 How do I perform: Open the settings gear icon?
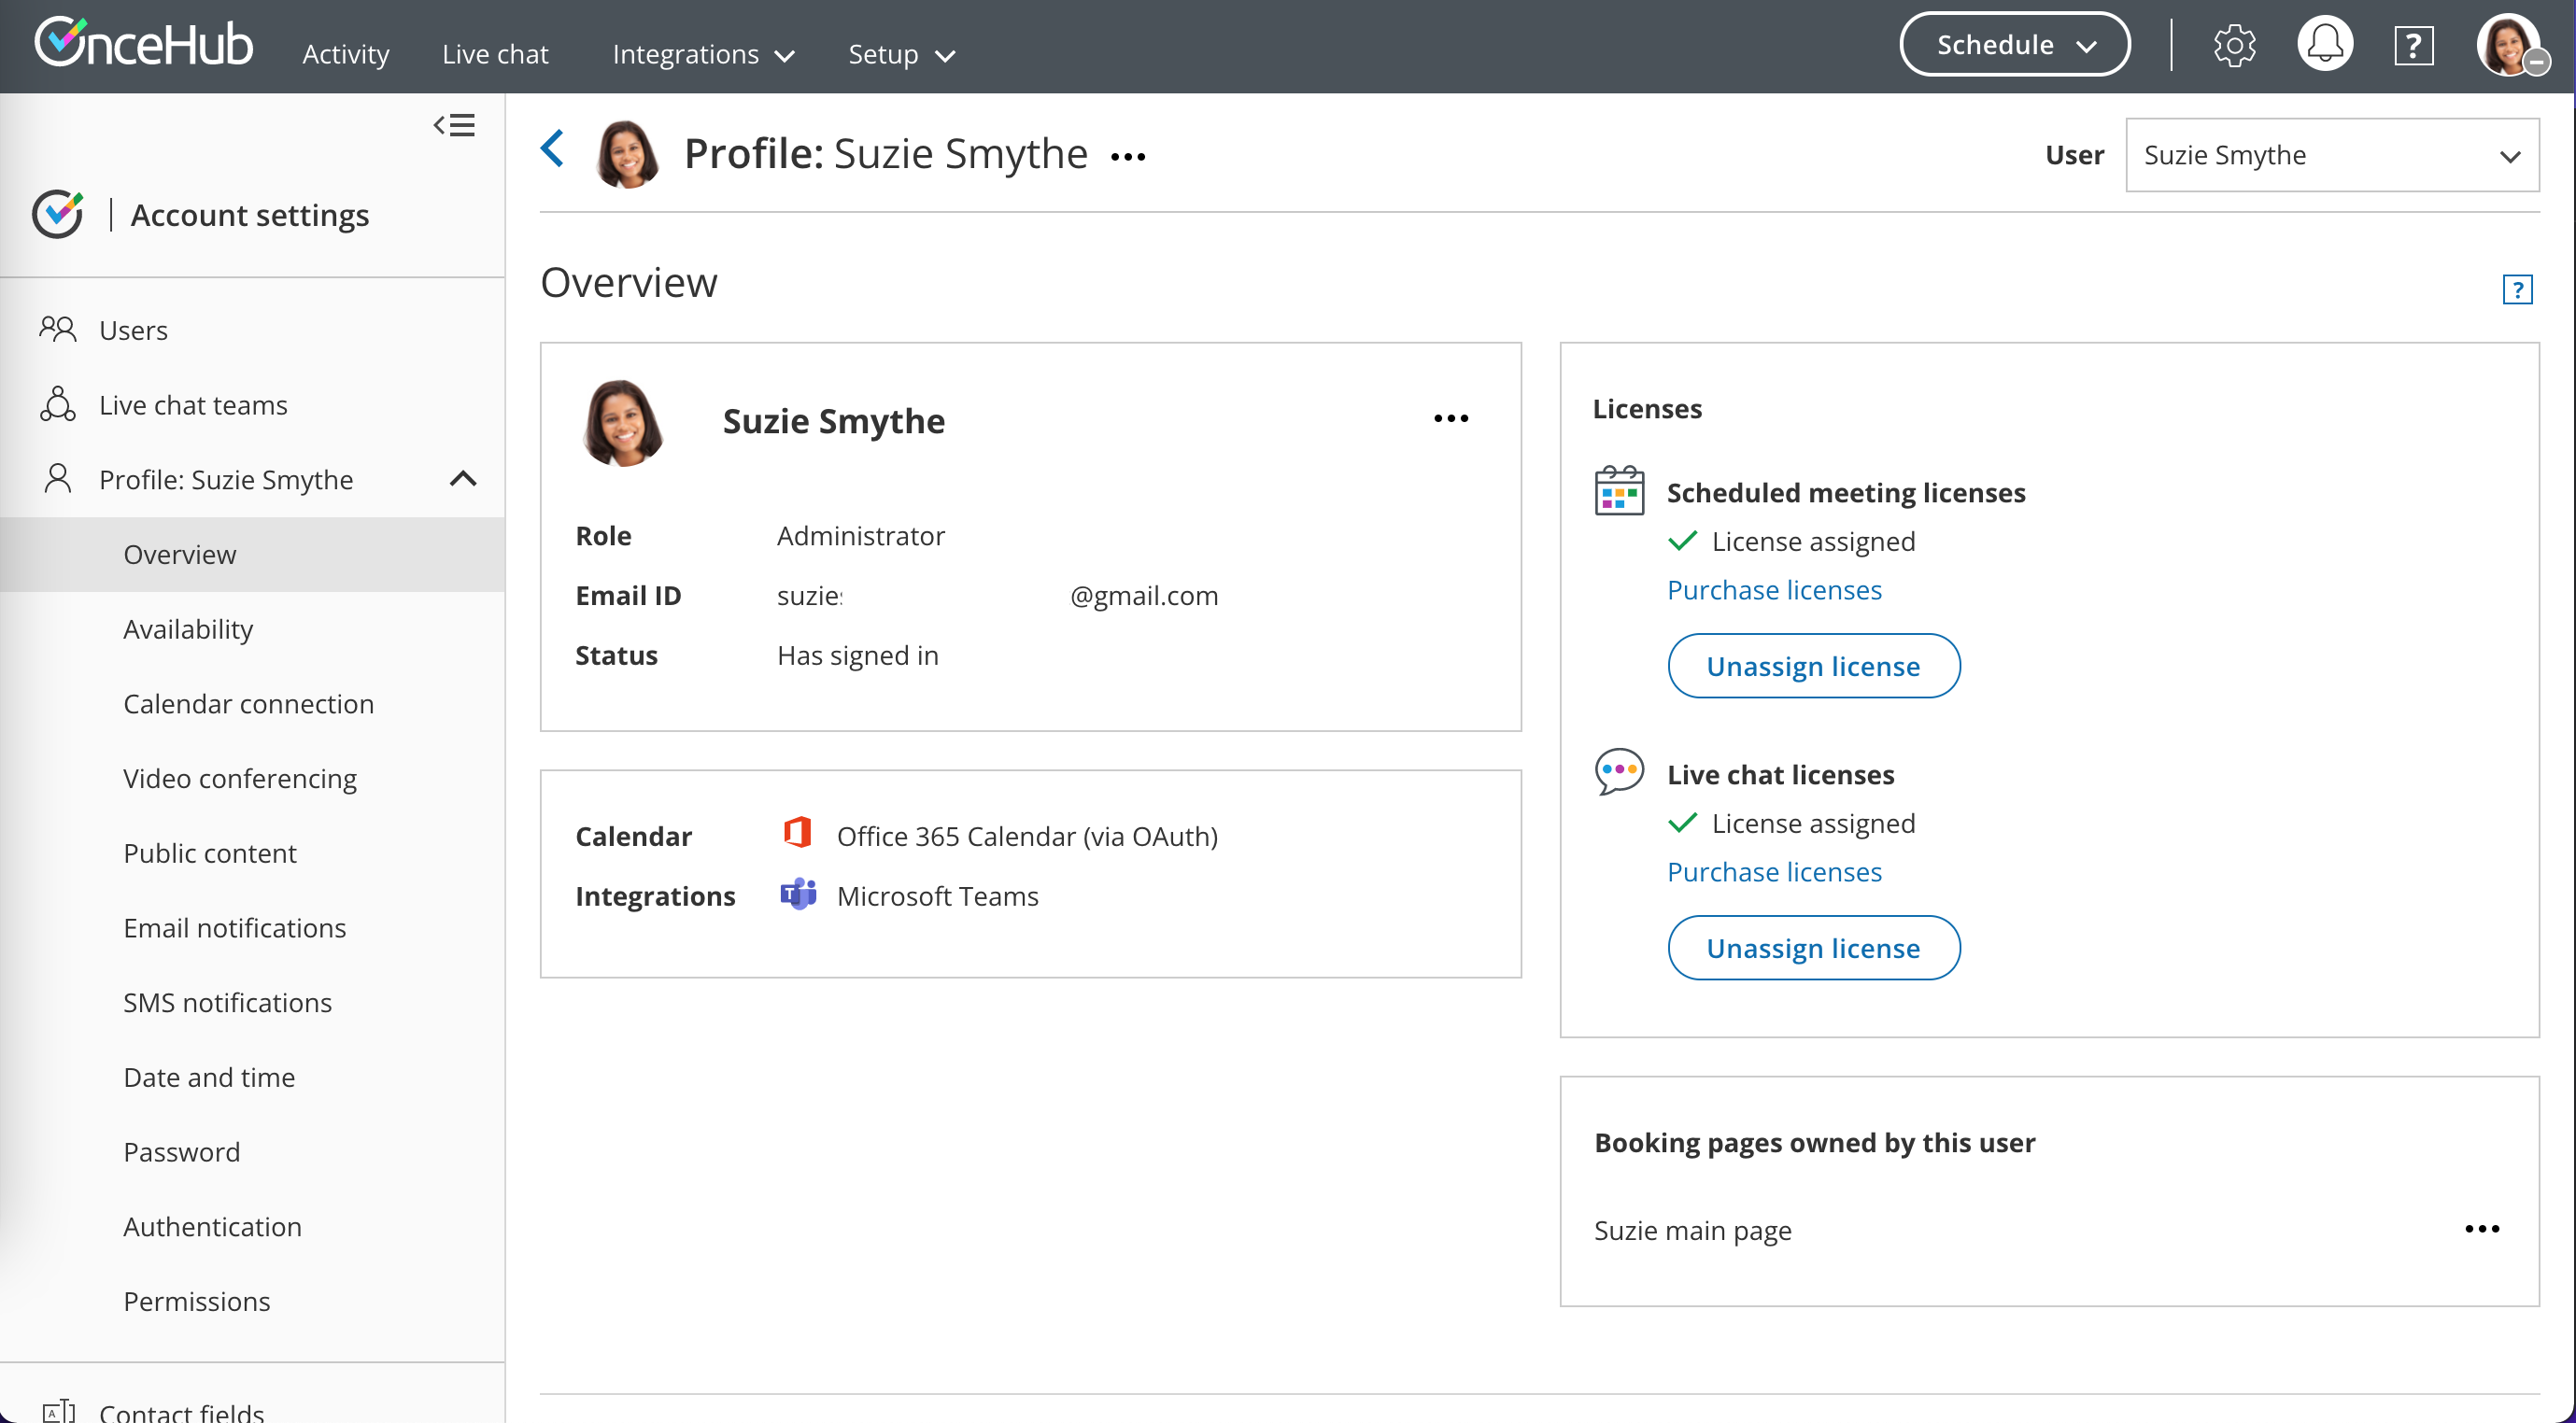2233,46
